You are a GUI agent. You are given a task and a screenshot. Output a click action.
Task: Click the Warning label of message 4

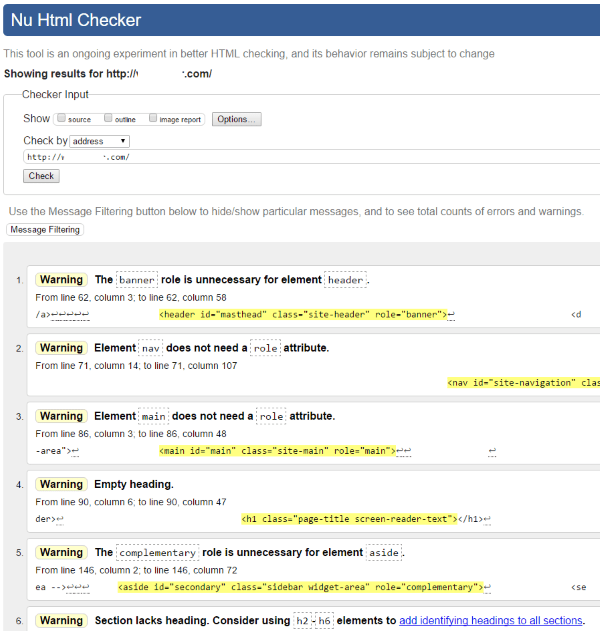(61, 484)
